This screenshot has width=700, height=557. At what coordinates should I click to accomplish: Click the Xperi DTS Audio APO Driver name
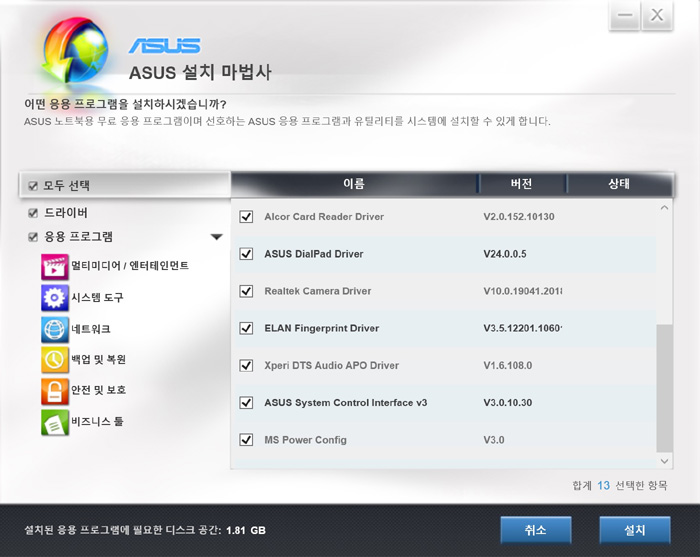pos(332,366)
